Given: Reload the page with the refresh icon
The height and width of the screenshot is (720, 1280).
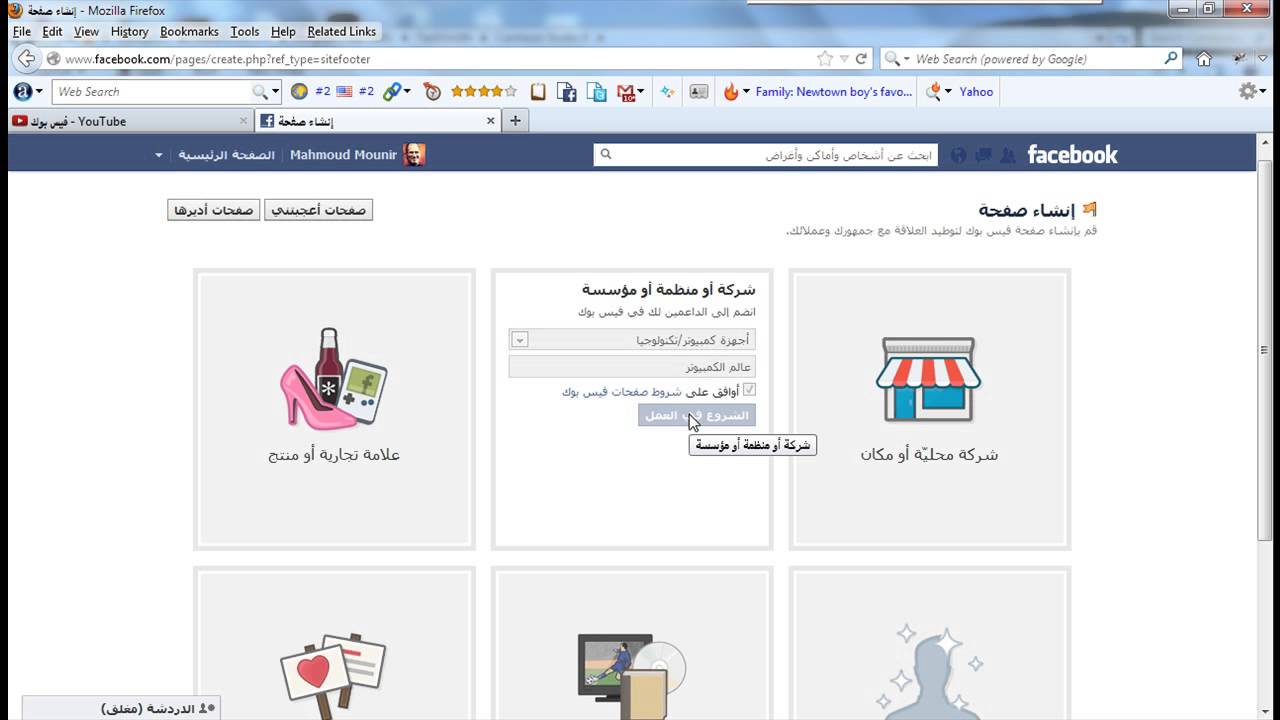Looking at the screenshot, I should 861,59.
